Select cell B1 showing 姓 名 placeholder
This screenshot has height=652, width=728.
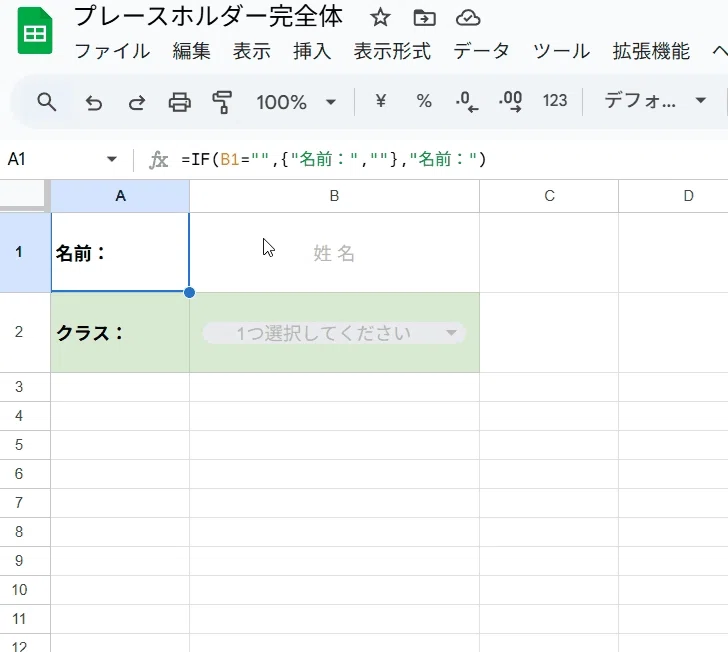(x=334, y=252)
